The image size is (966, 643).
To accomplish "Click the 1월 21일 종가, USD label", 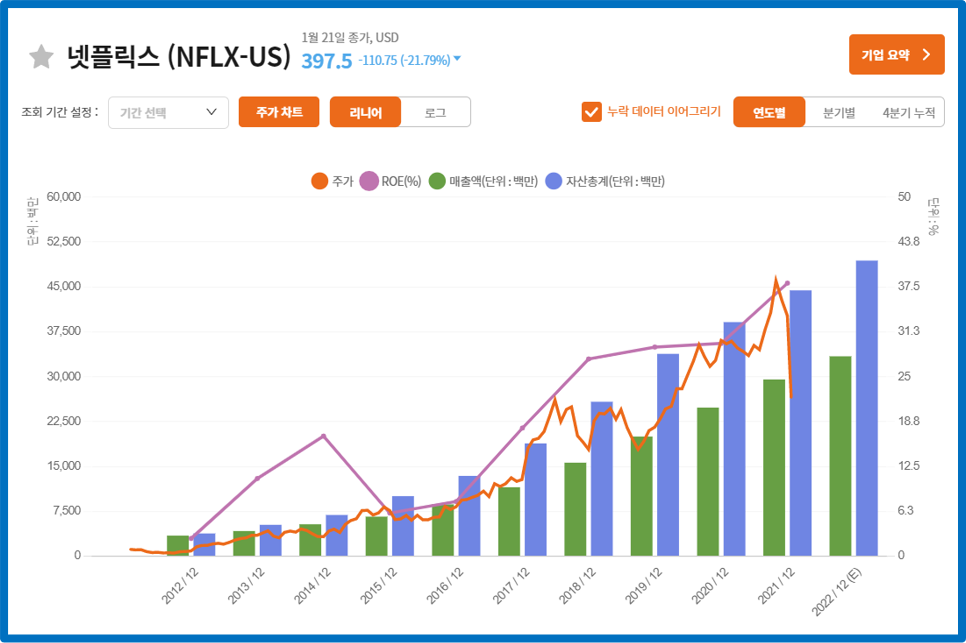I will pyautogui.click(x=350, y=38).
